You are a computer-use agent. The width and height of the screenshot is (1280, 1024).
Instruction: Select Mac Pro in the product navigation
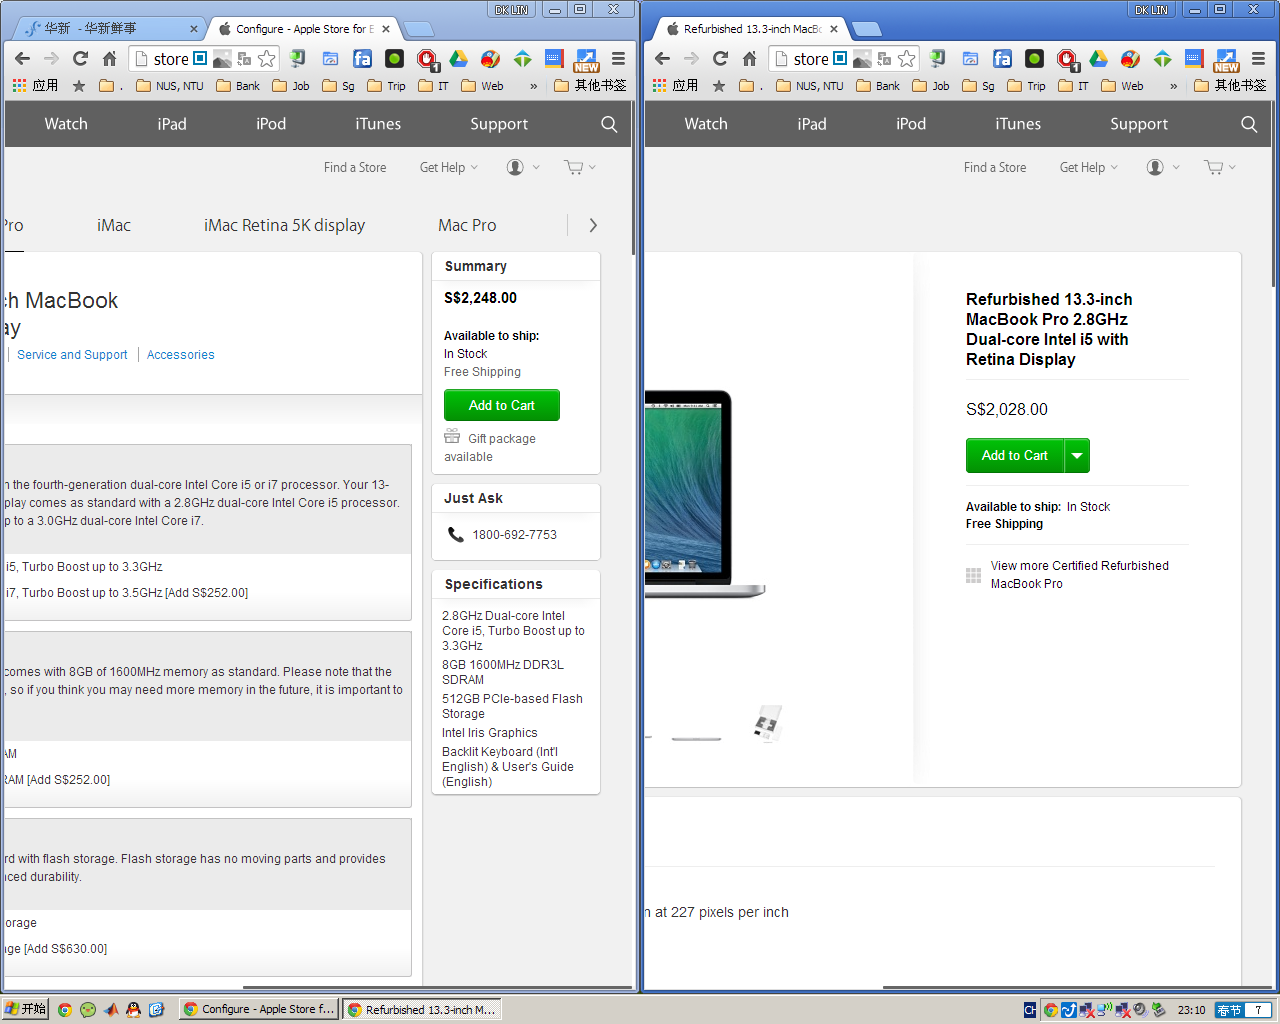[467, 225]
